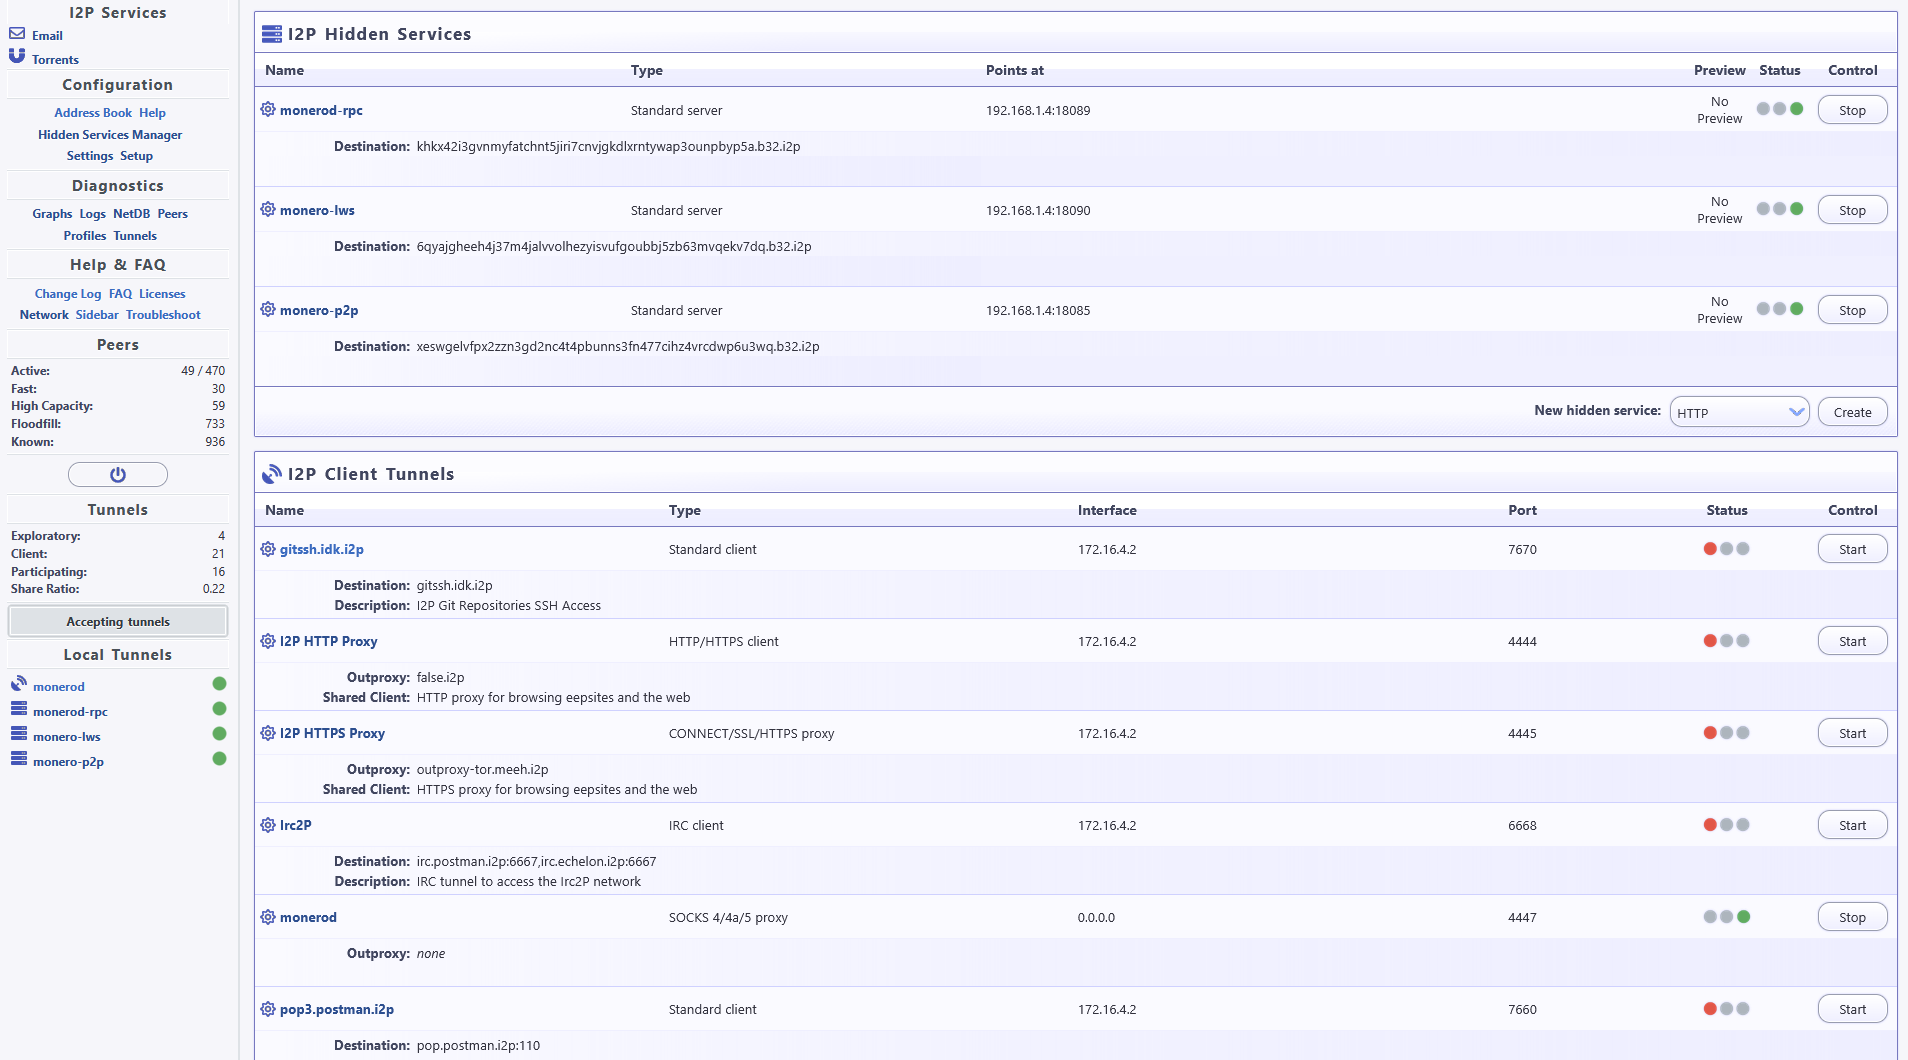
Task: Open the Irc2P tunnel configuration gear
Action: tap(267, 825)
